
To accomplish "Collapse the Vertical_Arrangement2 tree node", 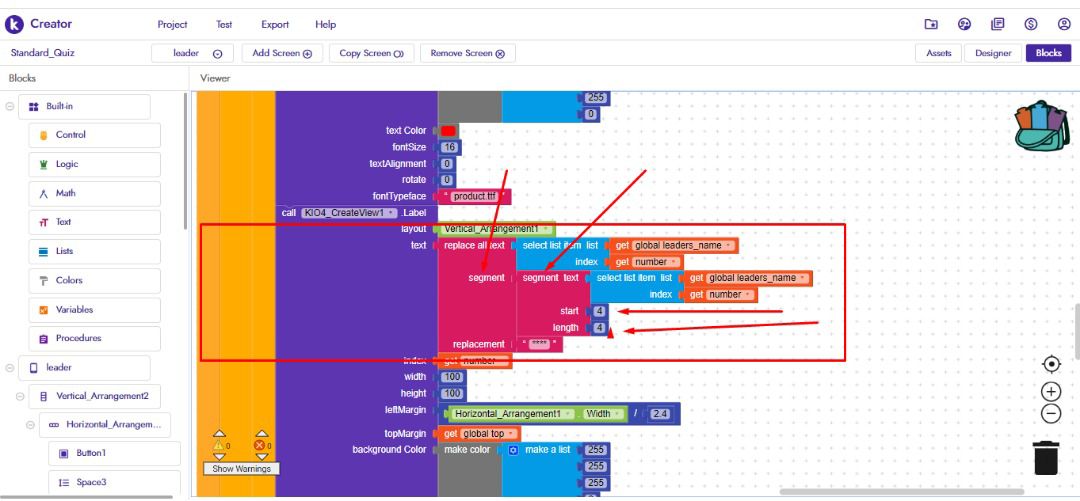I will (x=20, y=397).
